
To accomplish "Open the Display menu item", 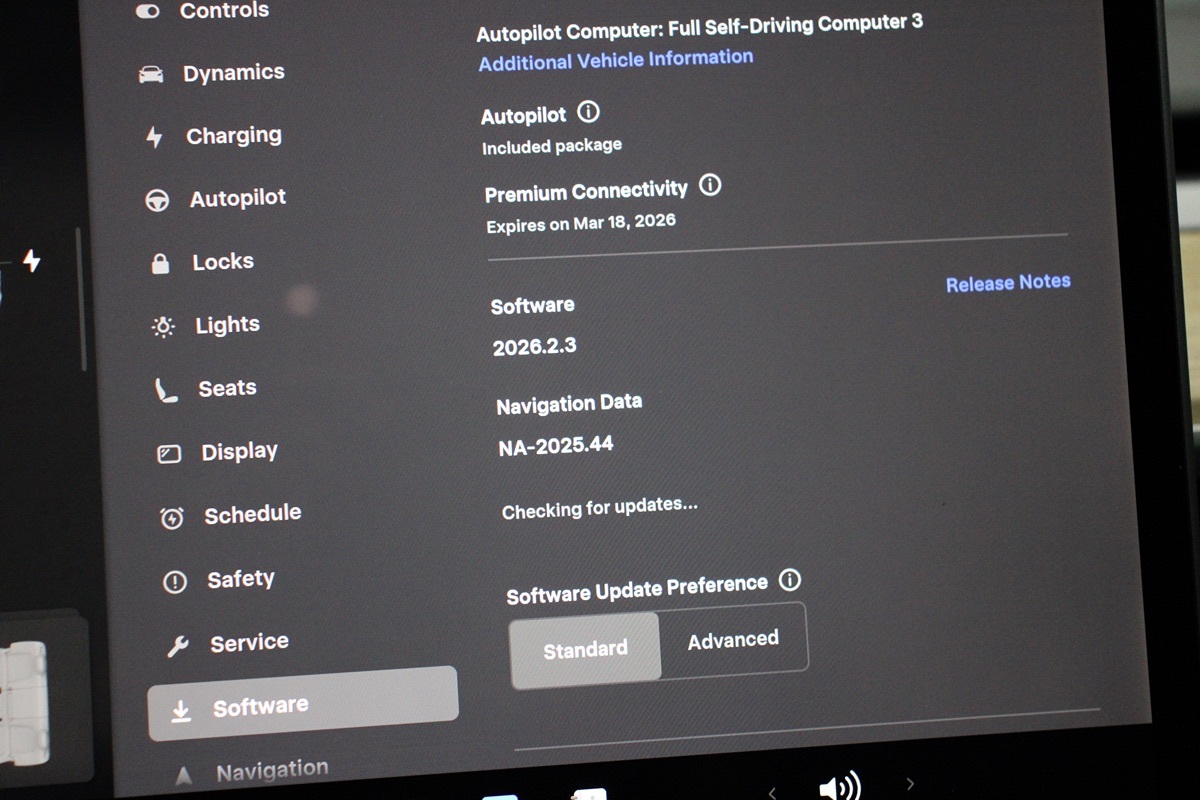I will pyautogui.click(x=238, y=452).
